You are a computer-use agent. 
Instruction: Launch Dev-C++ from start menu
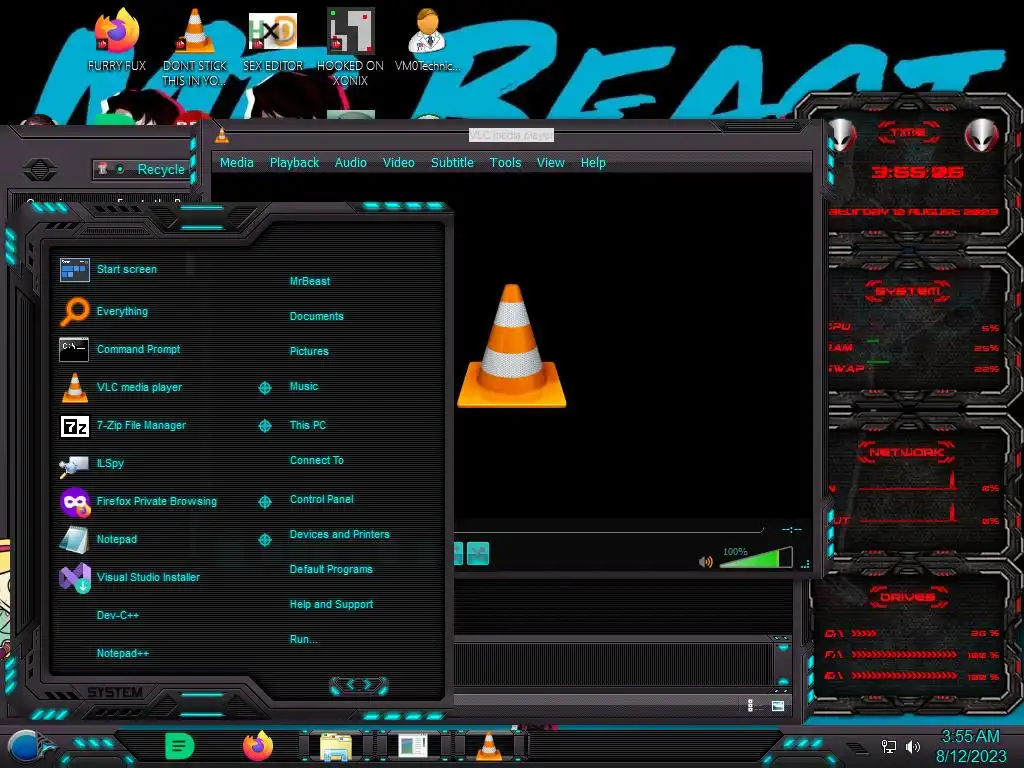coord(118,615)
